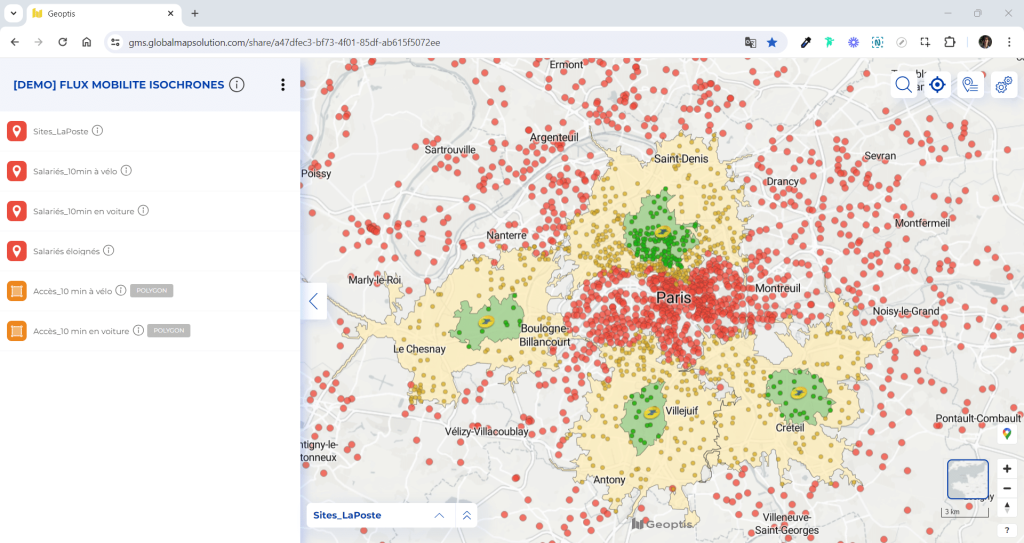Zoom out the map with minus button

(x=1006, y=488)
